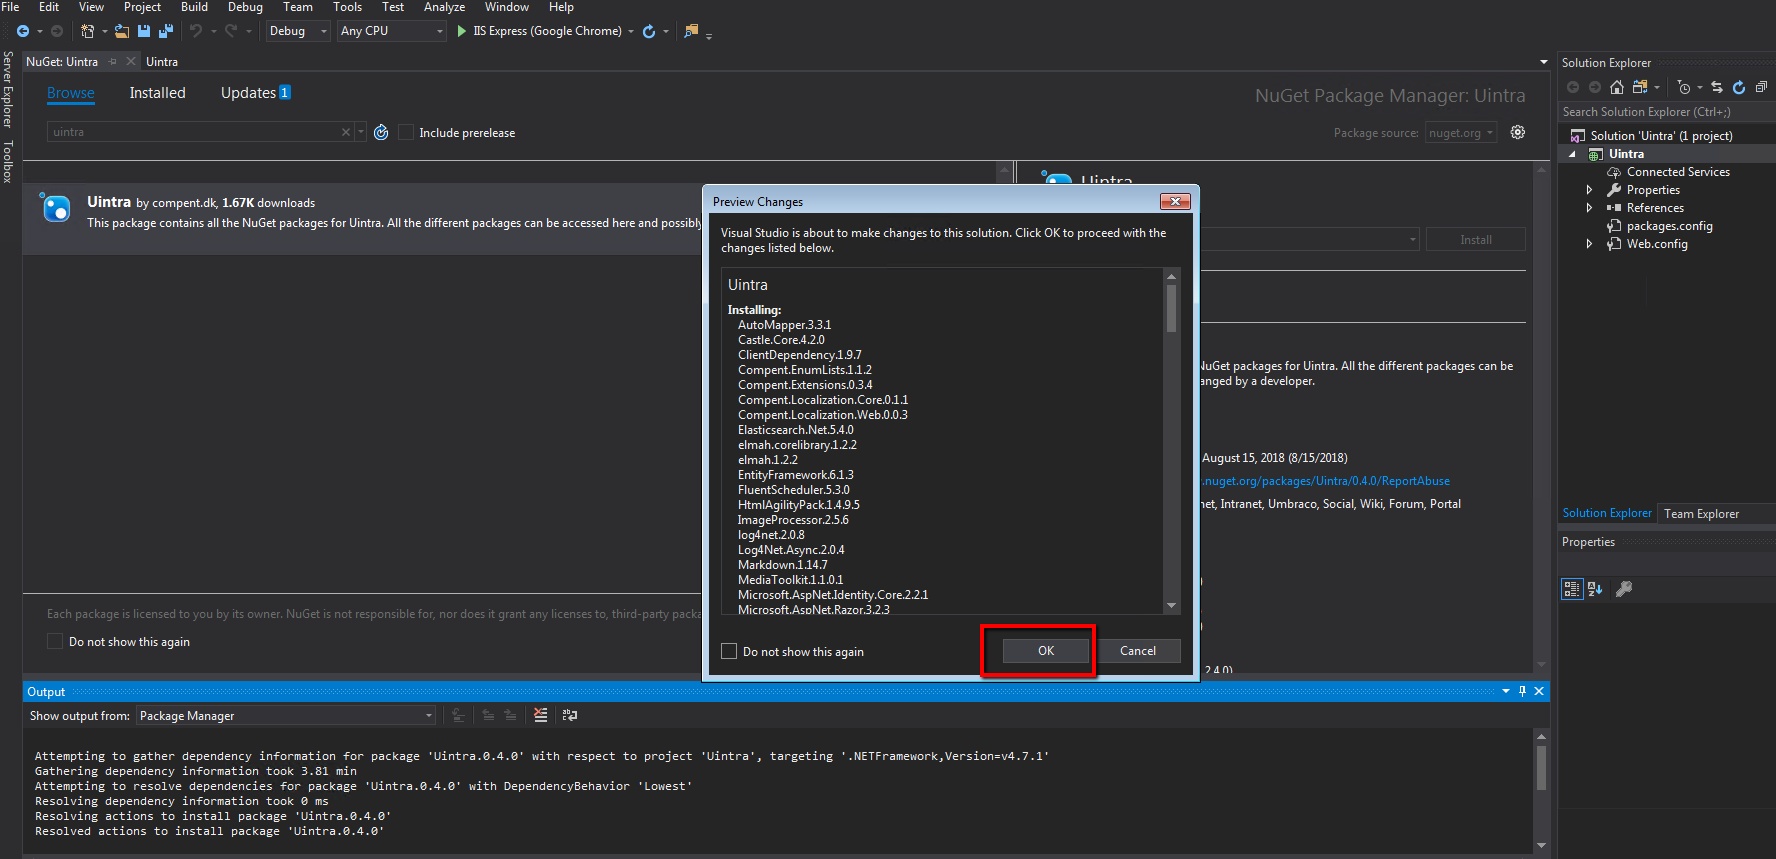Click the New Project toolbar icon

pos(88,31)
